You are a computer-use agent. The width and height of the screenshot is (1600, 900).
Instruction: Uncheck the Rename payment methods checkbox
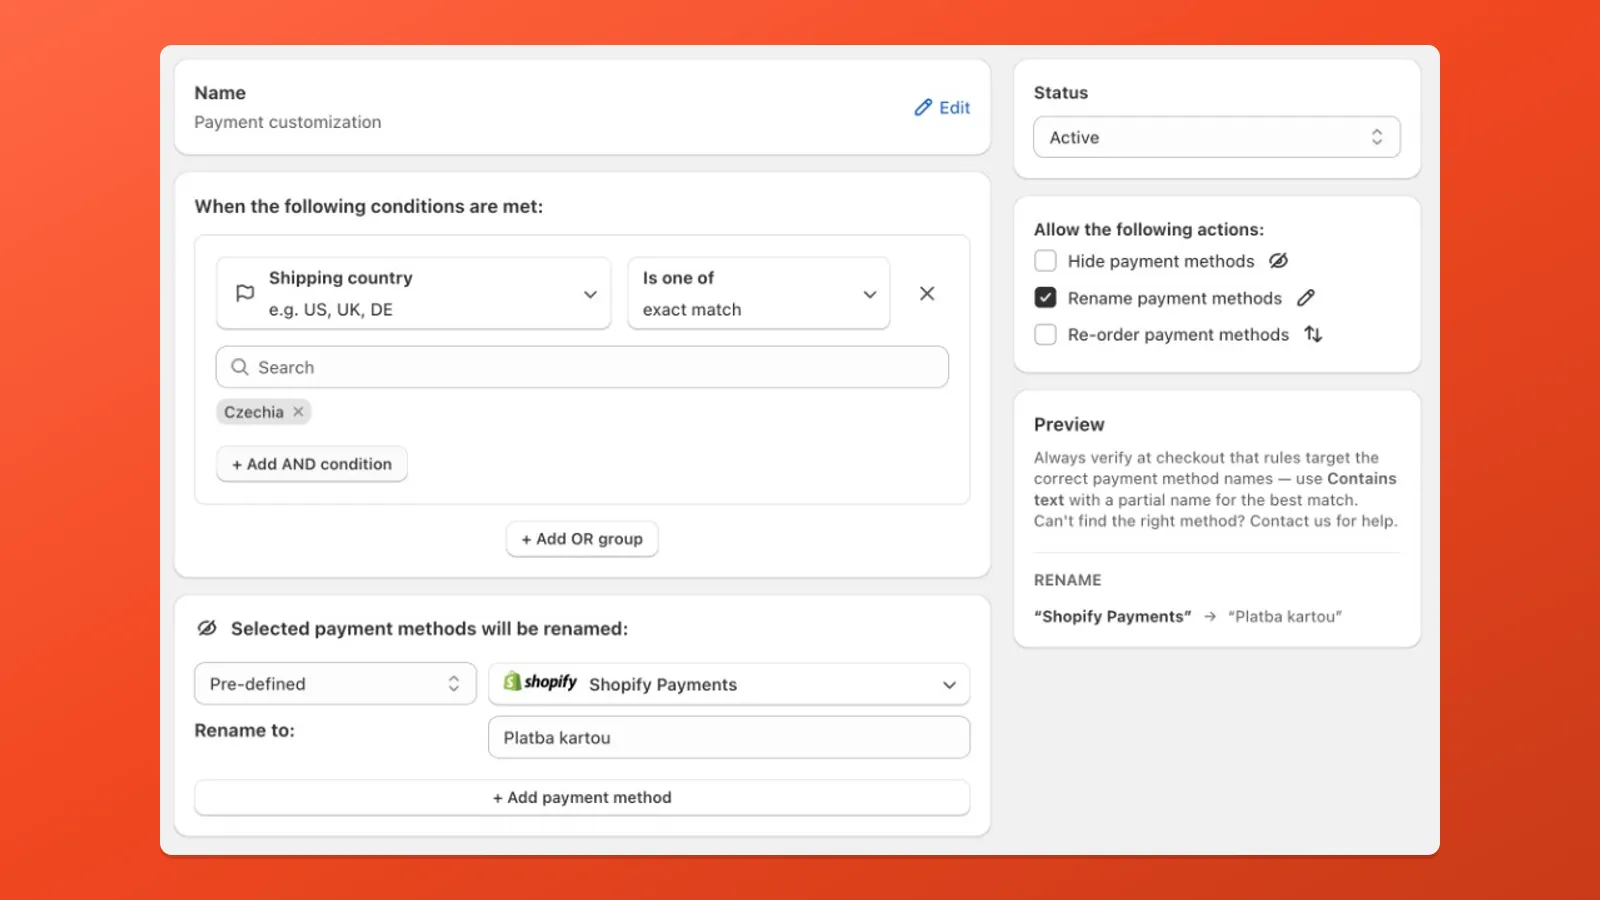[1045, 297]
